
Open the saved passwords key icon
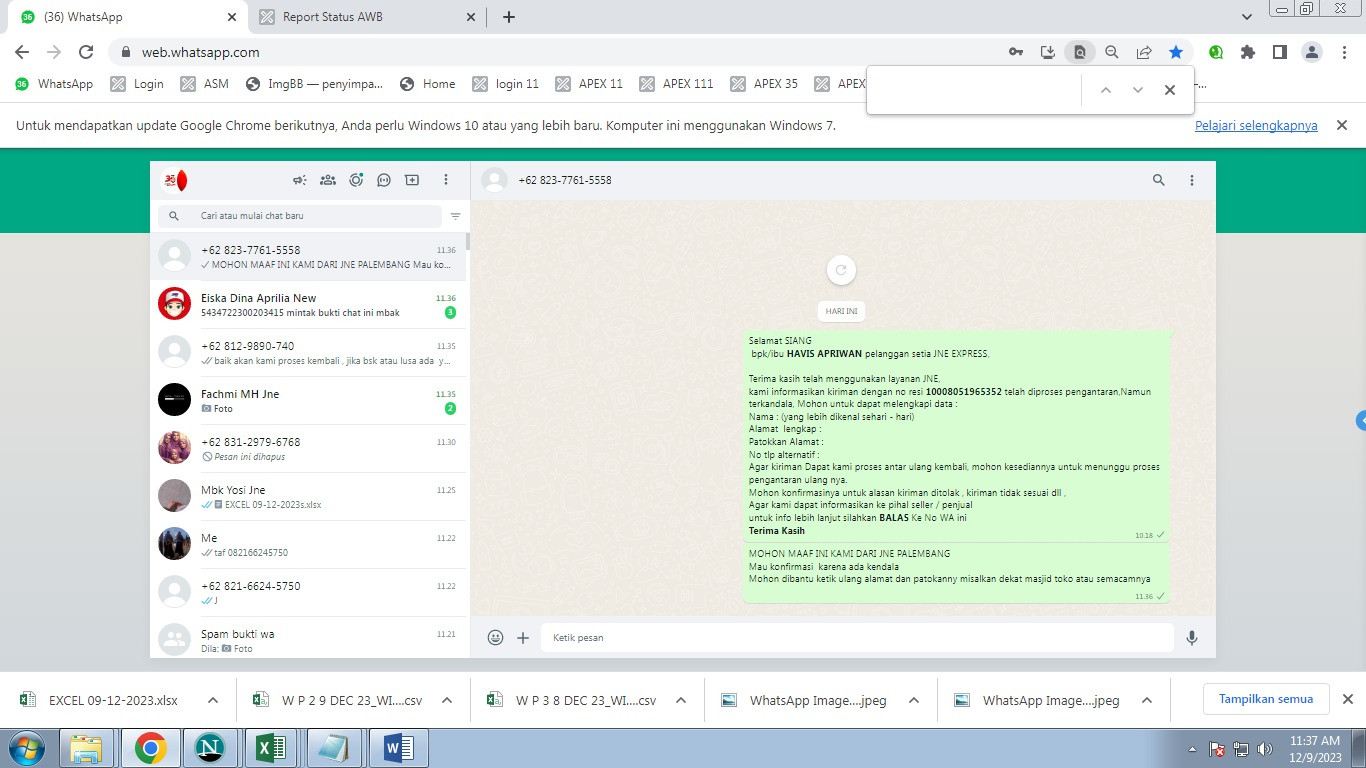pos(1015,52)
